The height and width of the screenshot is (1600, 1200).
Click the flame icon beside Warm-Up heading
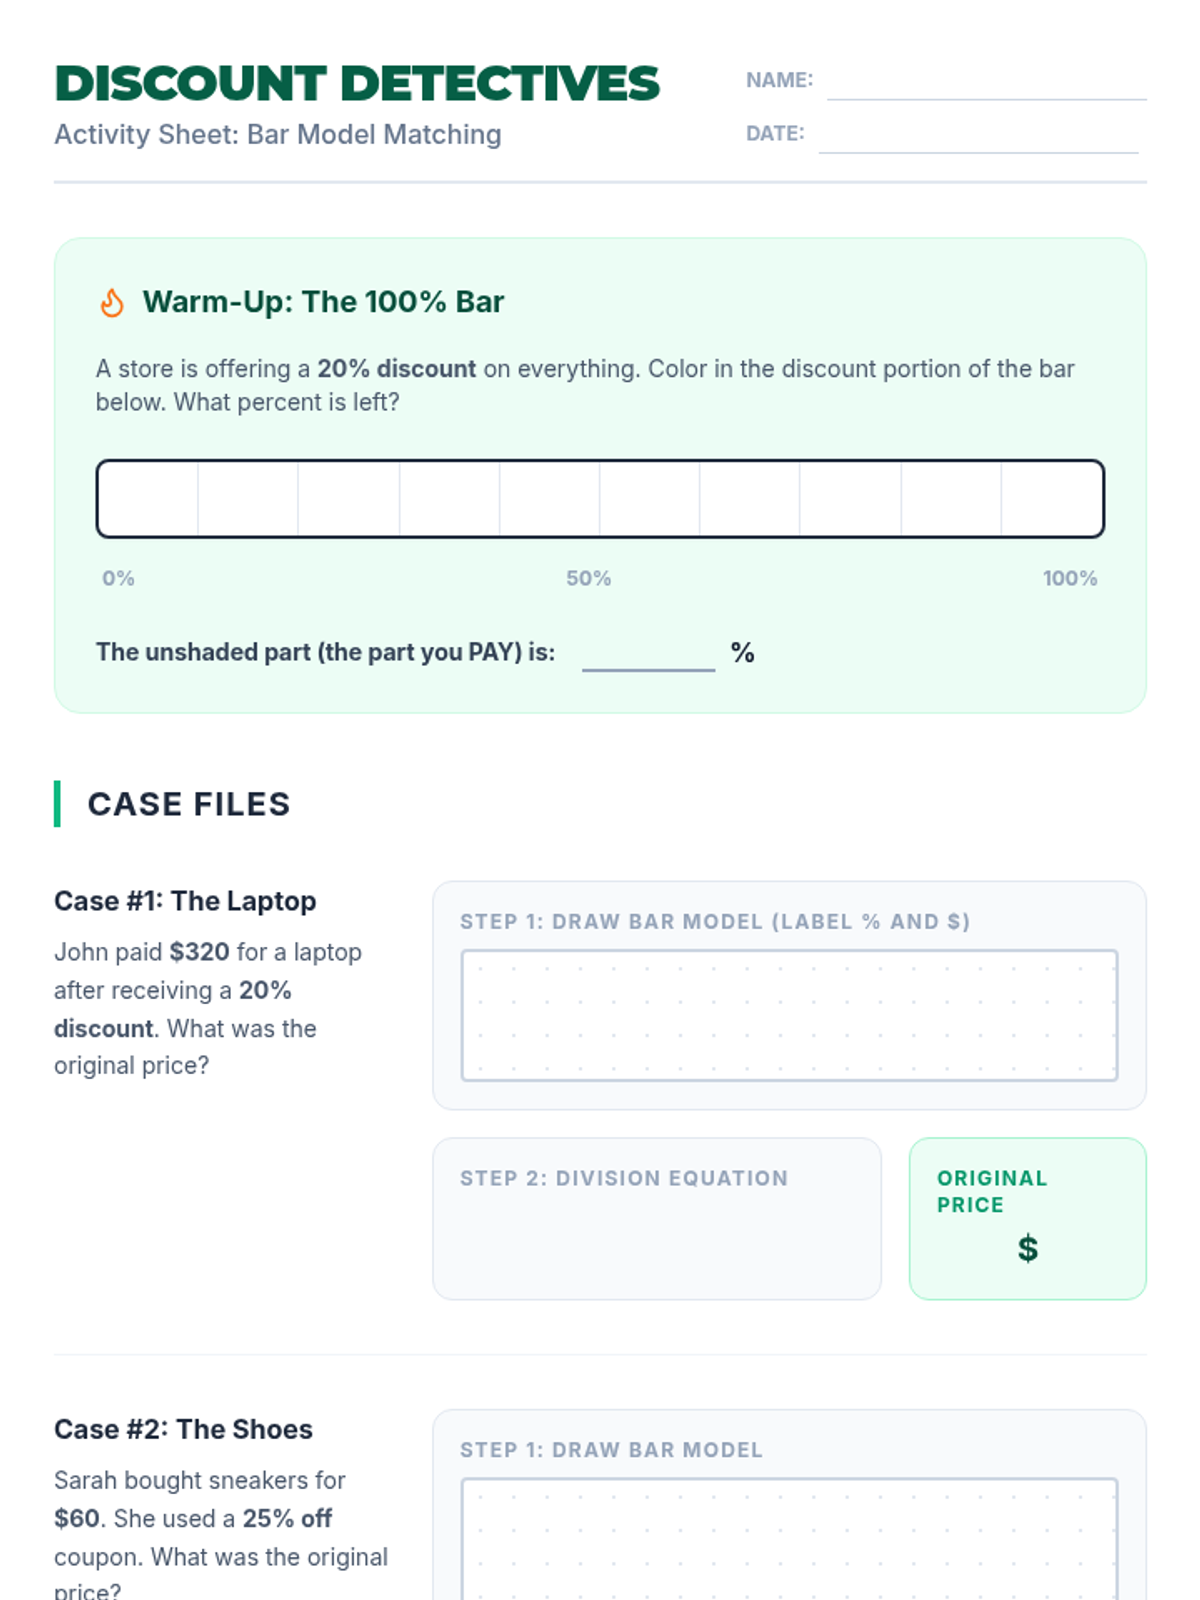(x=112, y=302)
